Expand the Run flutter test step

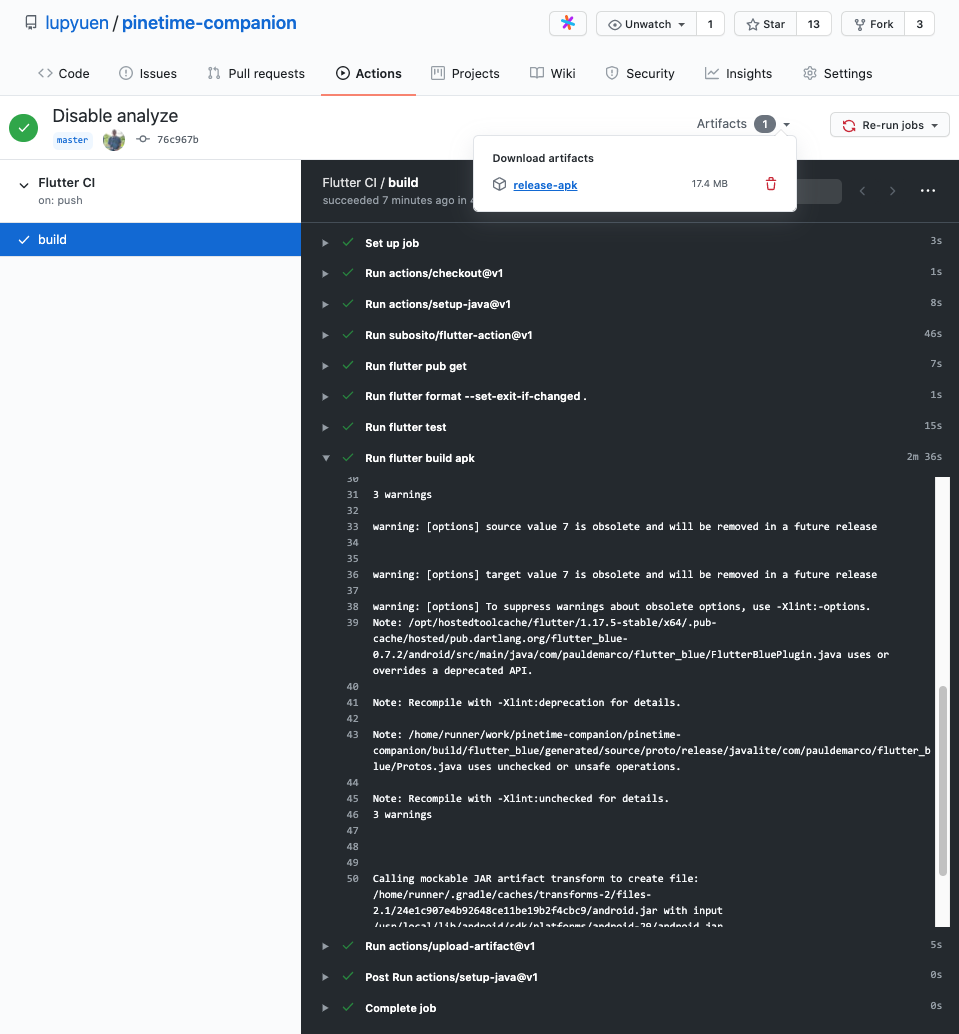pyautogui.click(x=325, y=427)
